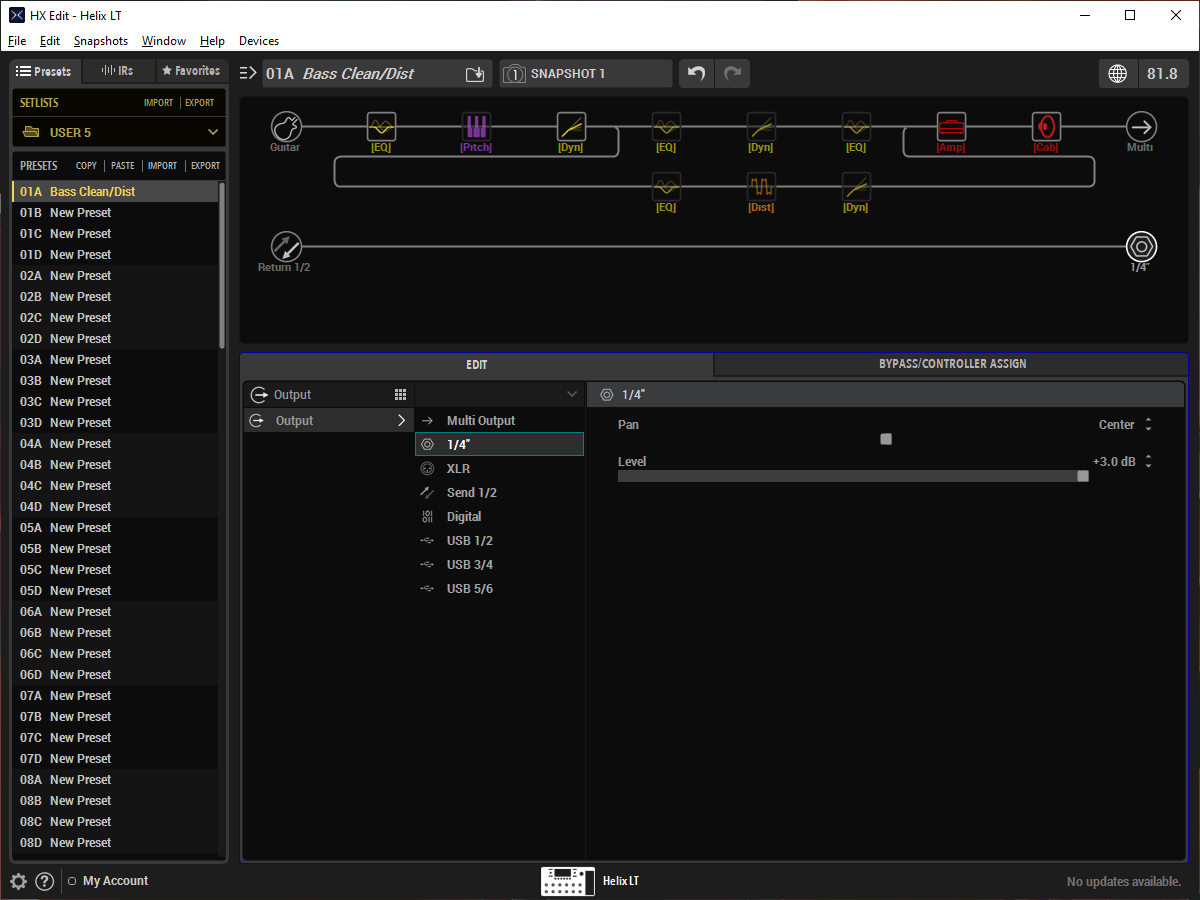
Task: Click the Level slider bar
Action: click(x=853, y=476)
